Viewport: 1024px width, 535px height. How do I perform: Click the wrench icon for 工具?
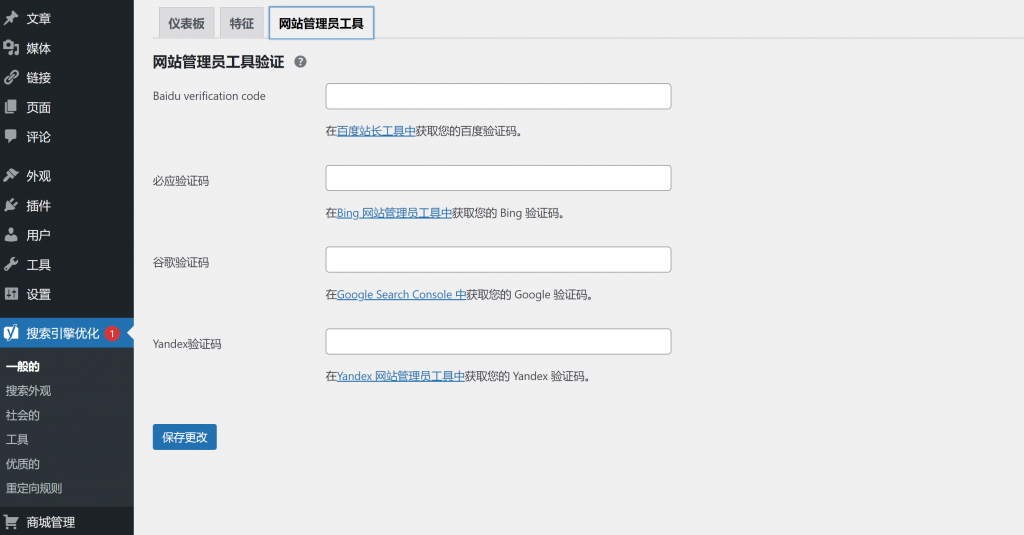[x=11, y=264]
